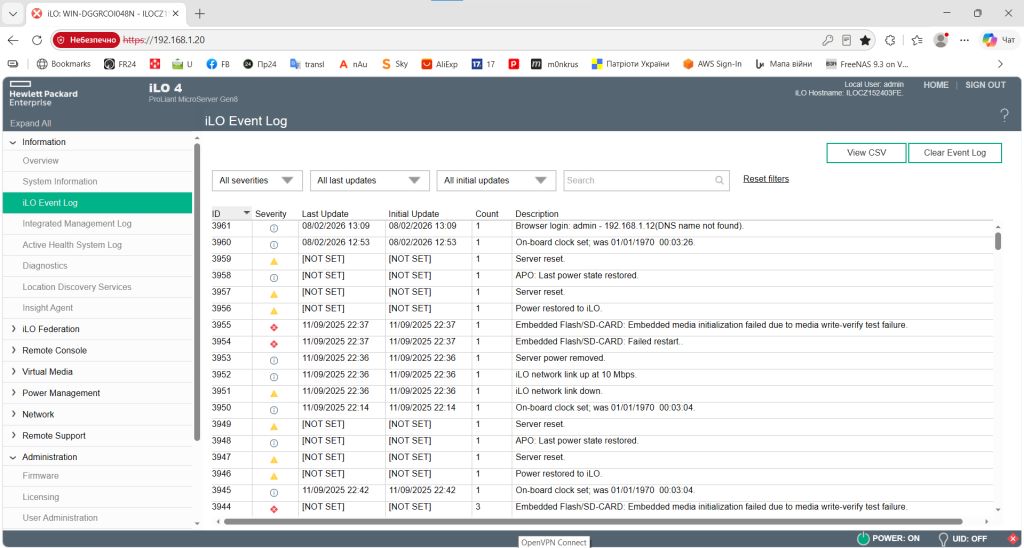Open the browser profile avatar
The height and width of the screenshot is (548, 1024).
pyautogui.click(x=940, y=40)
